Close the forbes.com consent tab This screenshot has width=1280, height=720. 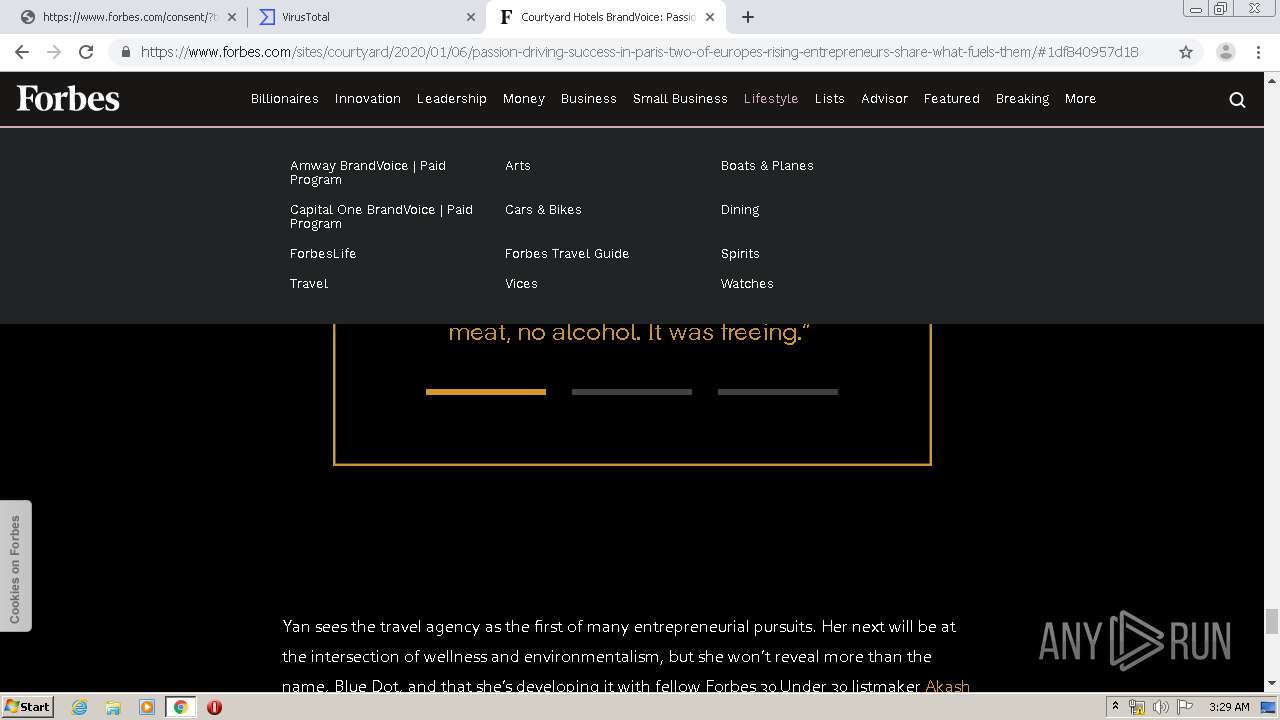click(232, 17)
